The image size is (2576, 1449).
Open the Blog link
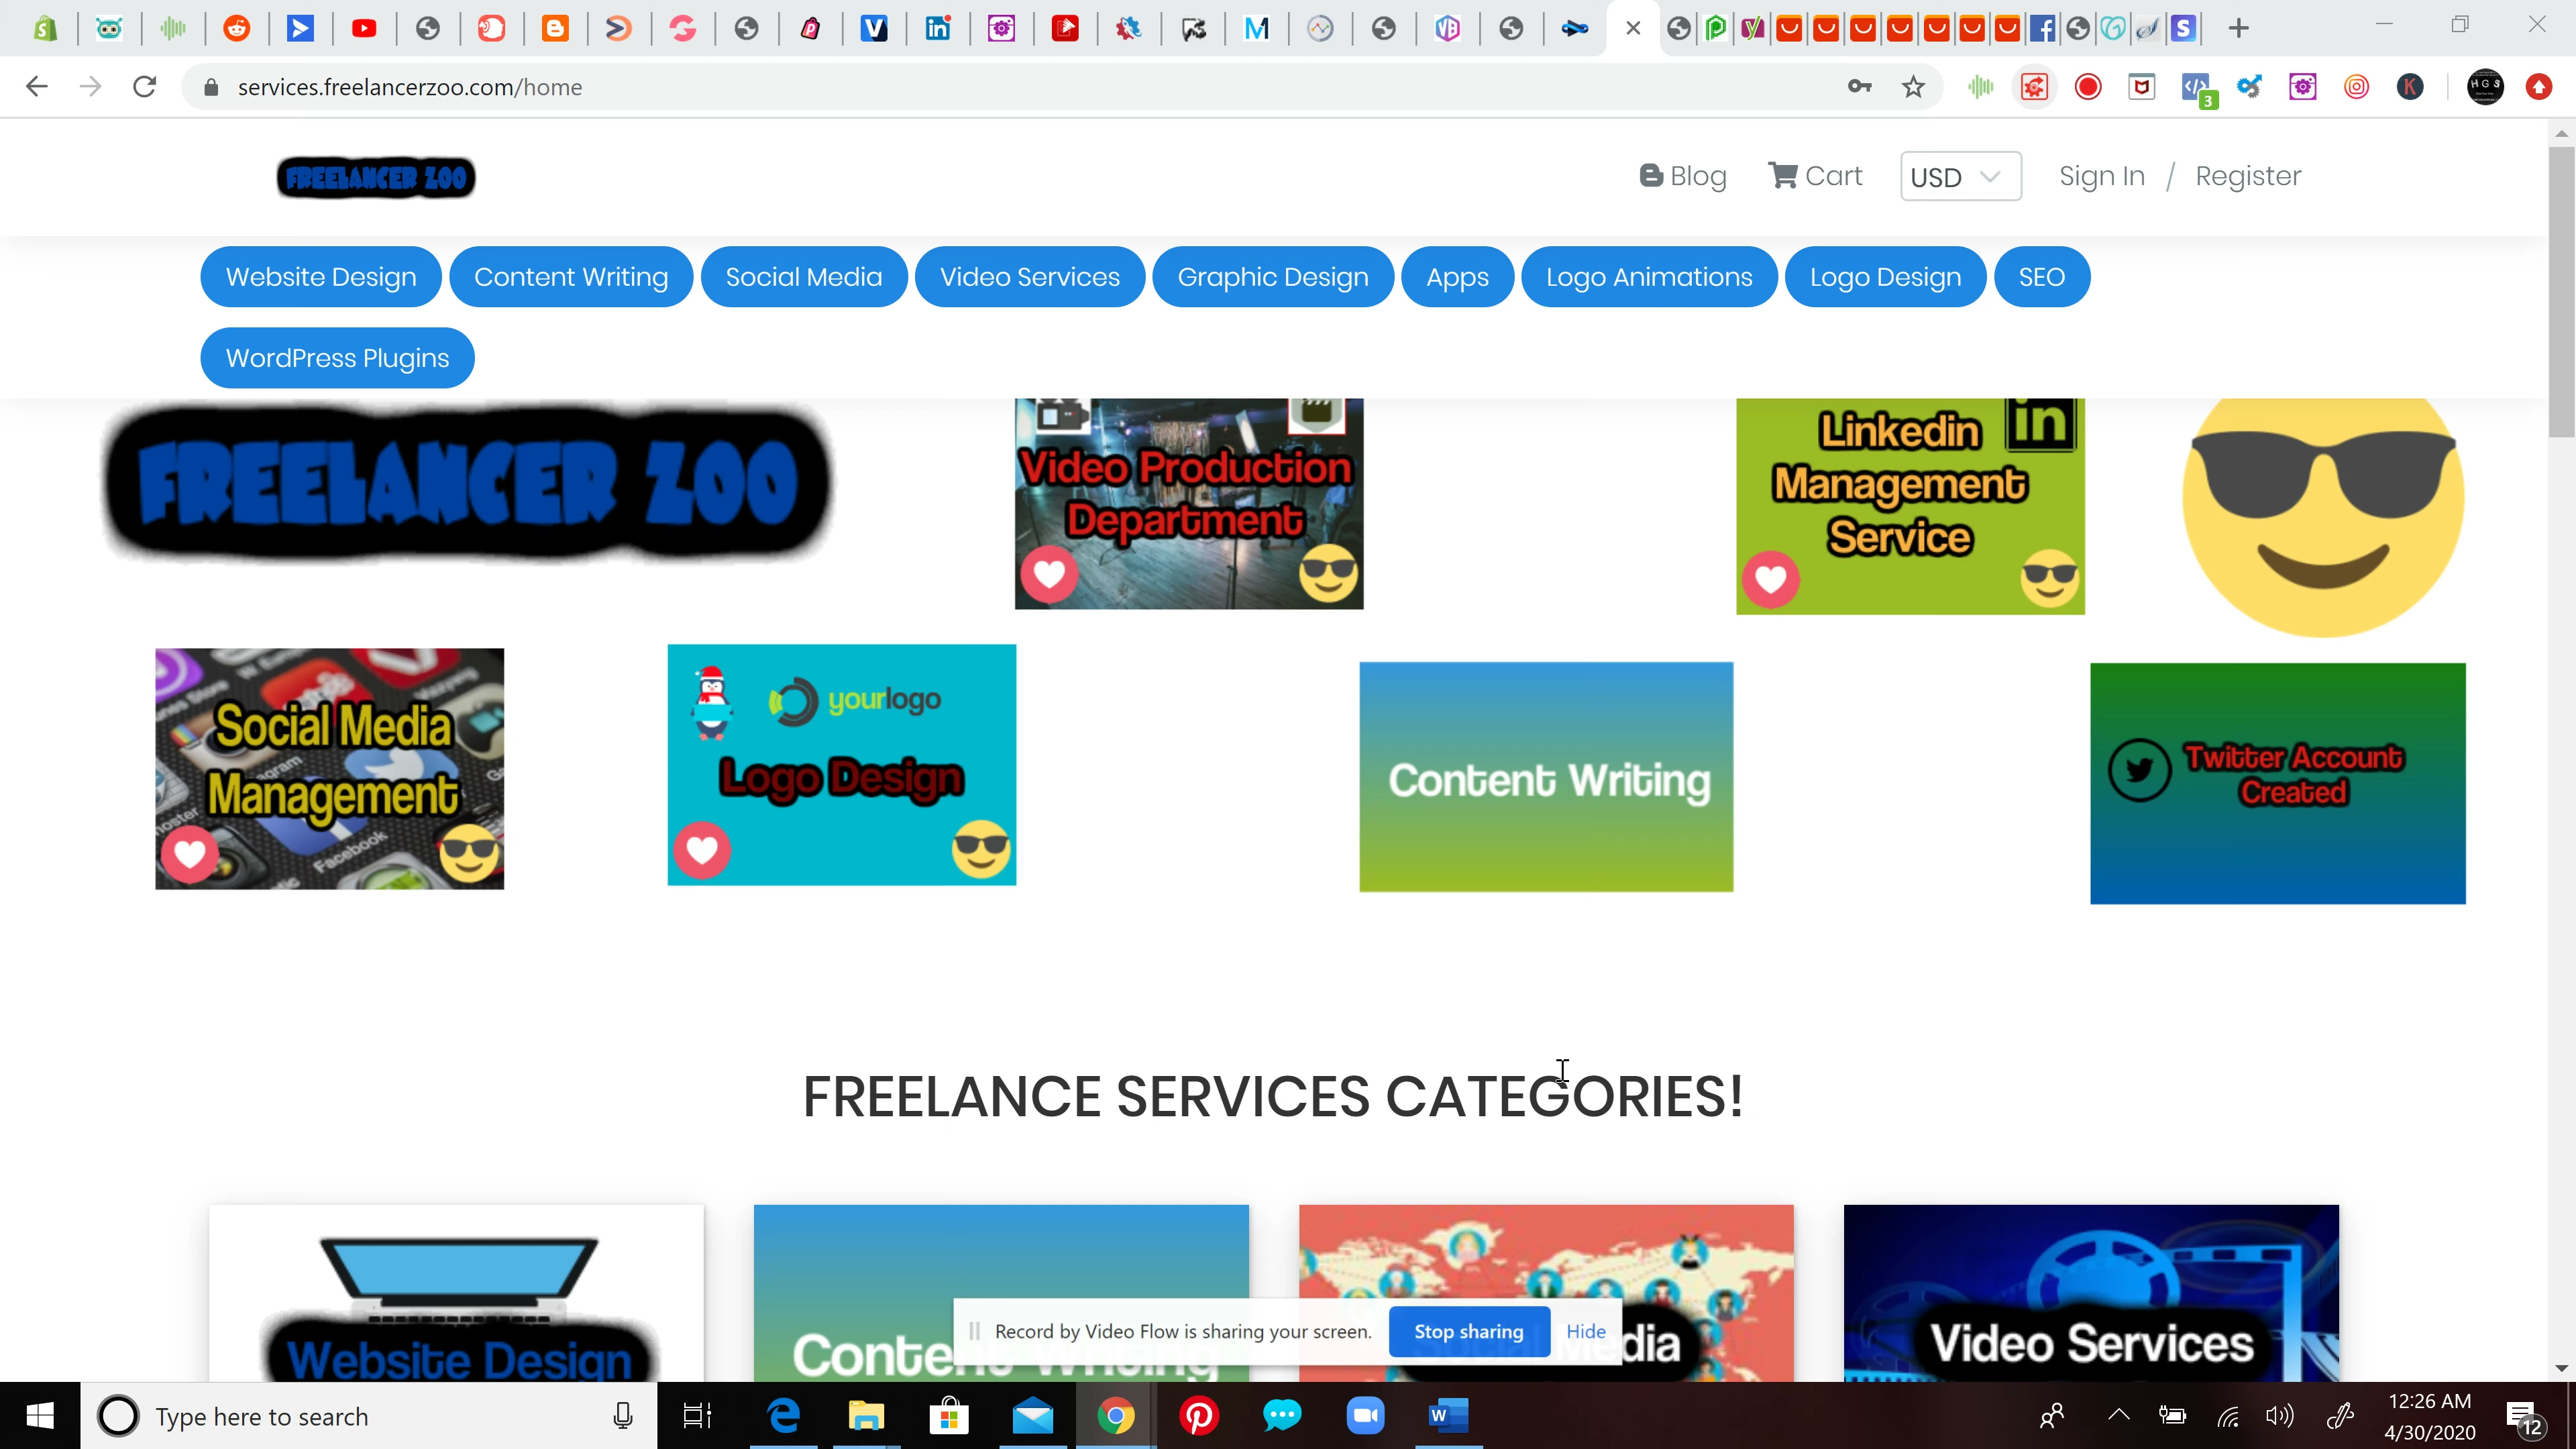pos(1683,176)
